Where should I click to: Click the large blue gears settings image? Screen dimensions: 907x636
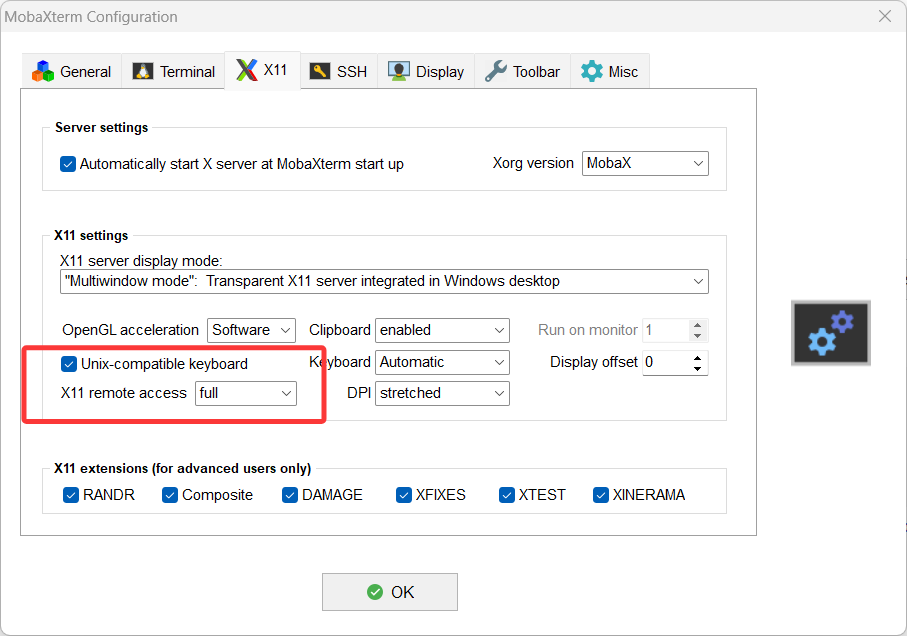pyautogui.click(x=831, y=332)
